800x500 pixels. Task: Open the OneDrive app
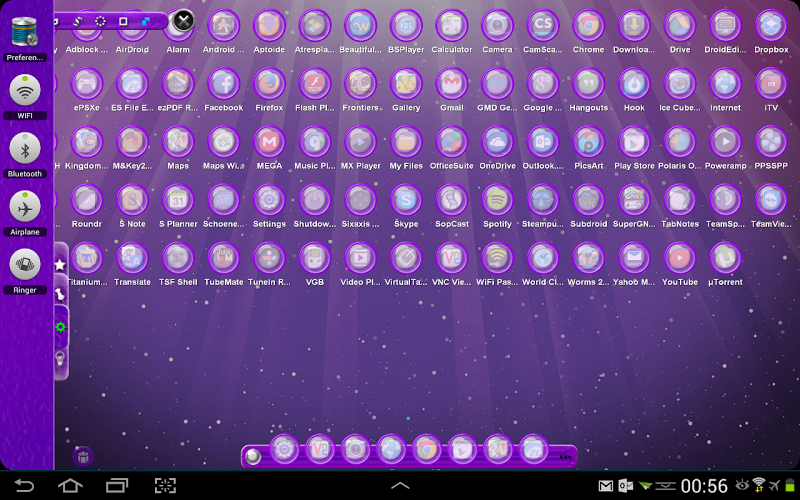pos(497,141)
